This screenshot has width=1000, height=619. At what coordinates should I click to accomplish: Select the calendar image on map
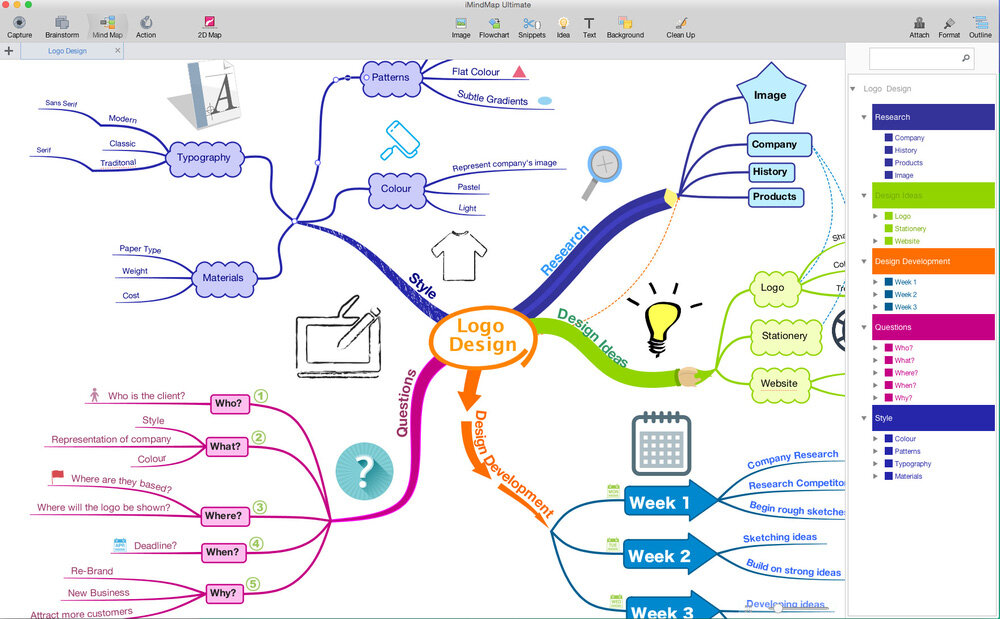tap(661, 443)
